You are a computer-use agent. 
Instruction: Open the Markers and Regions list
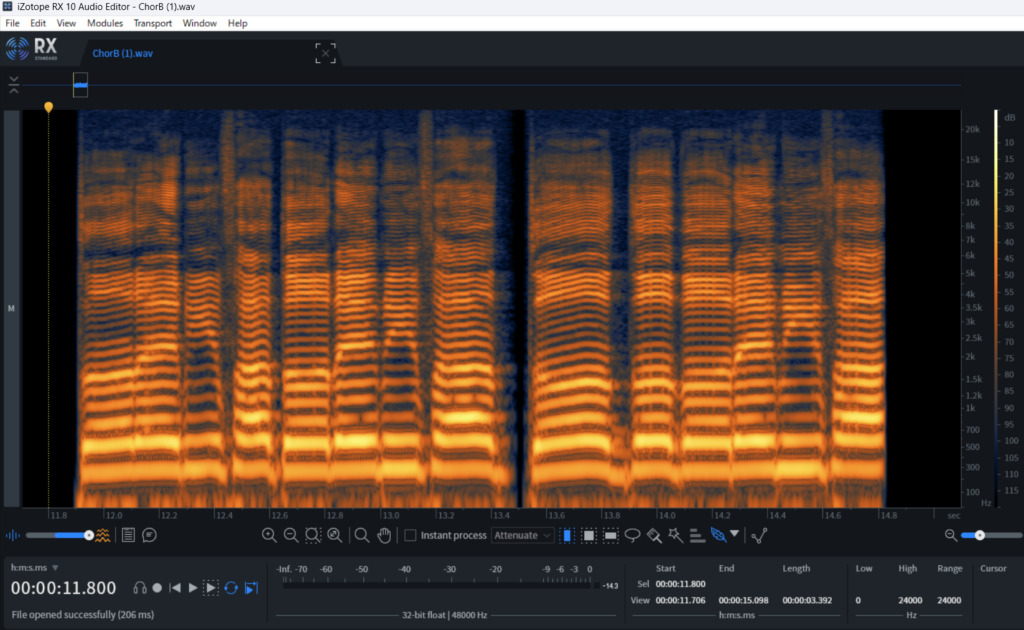128,535
